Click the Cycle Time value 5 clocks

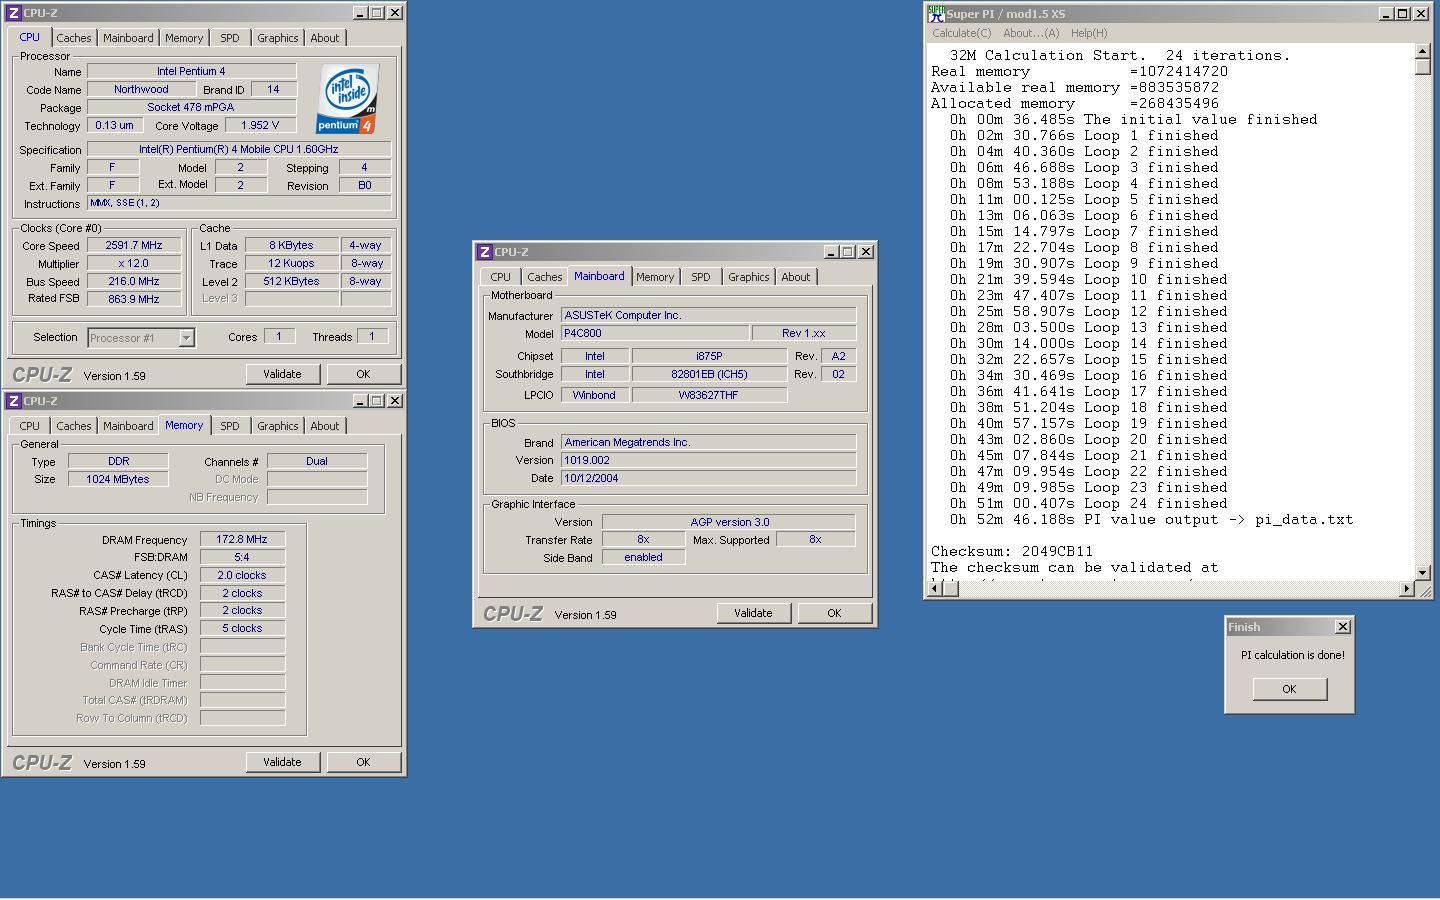[x=242, y=629]
